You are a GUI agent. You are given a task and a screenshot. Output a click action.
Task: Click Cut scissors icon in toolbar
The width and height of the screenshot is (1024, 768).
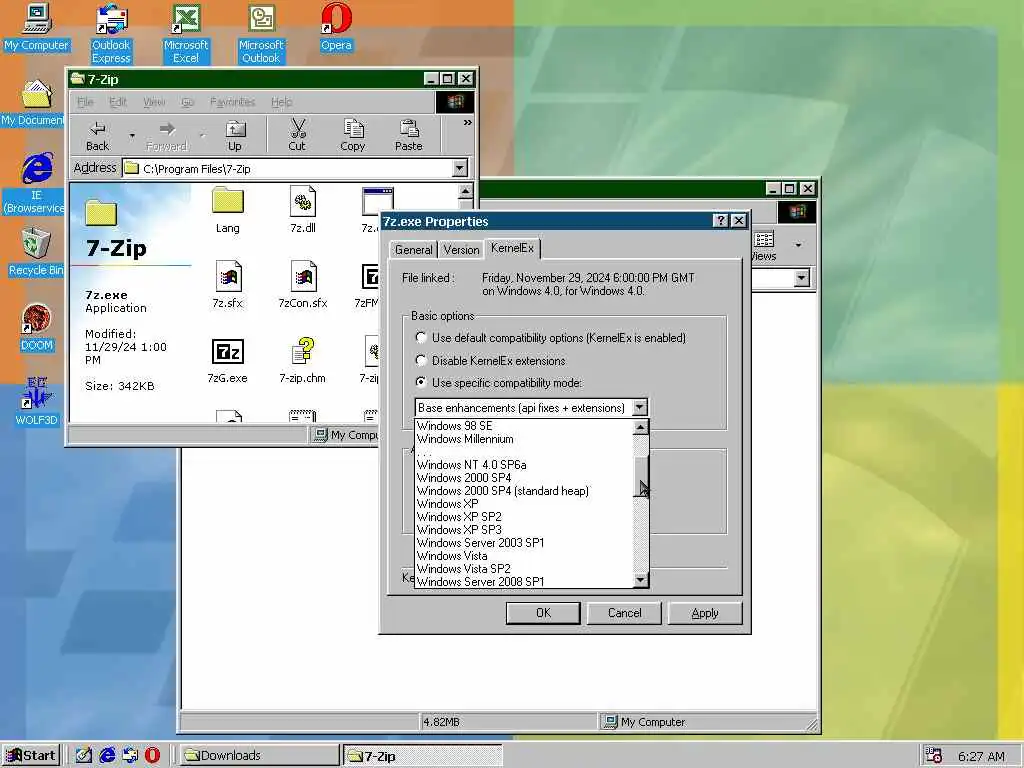(x=297, y=136)
